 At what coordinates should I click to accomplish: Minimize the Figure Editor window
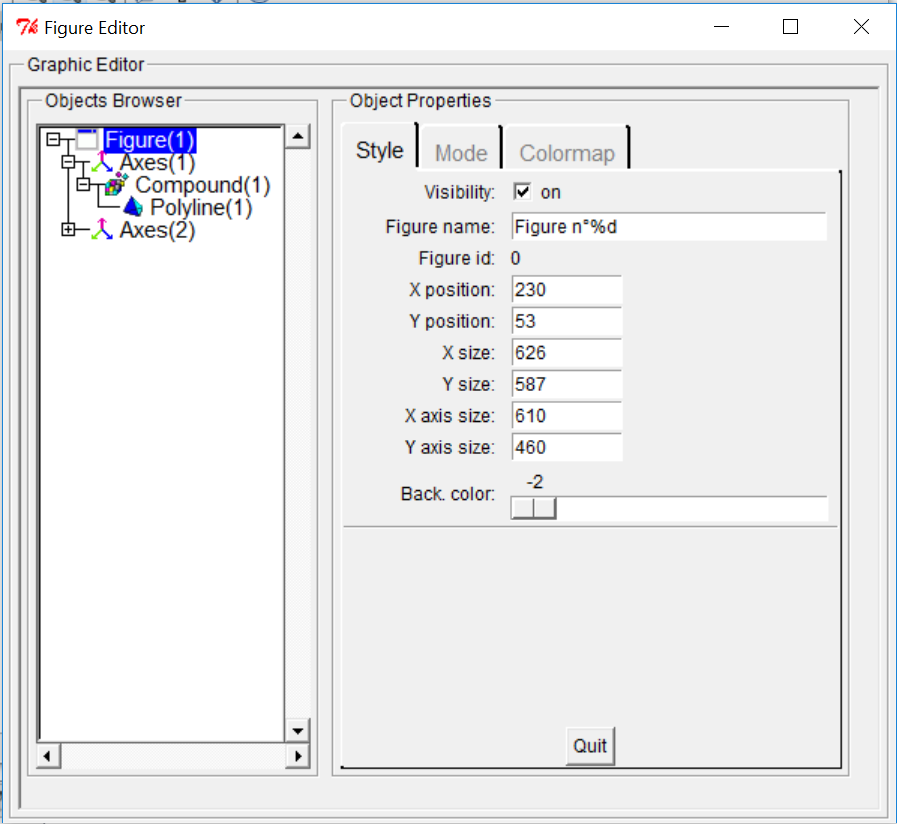[721, 27]
